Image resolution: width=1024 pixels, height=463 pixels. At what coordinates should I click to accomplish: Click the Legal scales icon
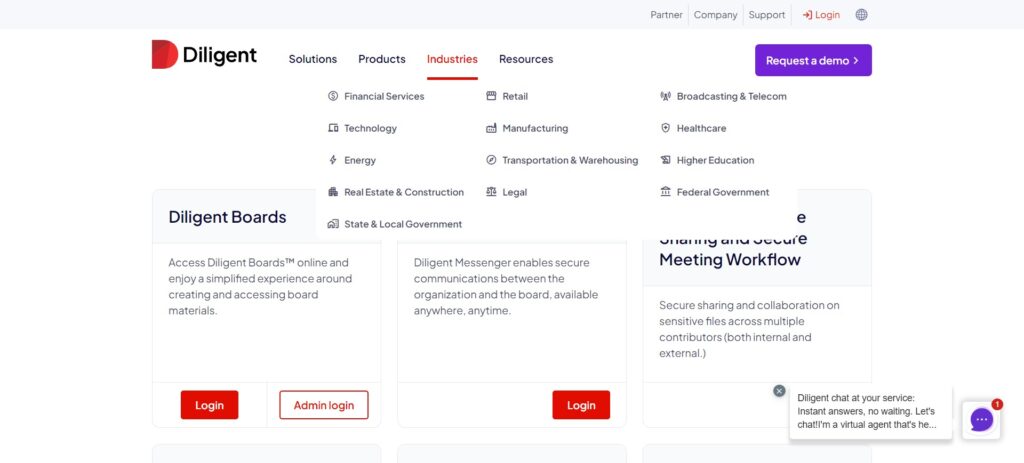pos(491,192)
